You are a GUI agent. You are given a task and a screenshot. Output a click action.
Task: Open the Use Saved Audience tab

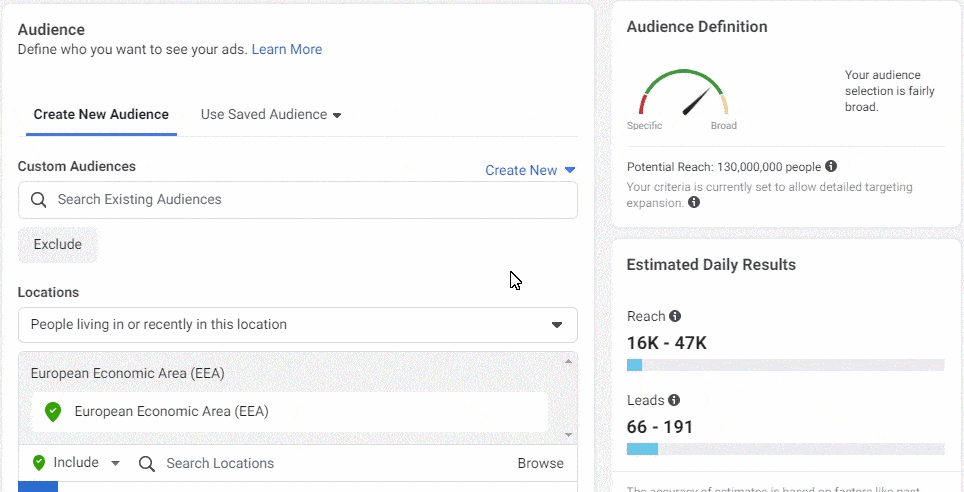[271, 114]
